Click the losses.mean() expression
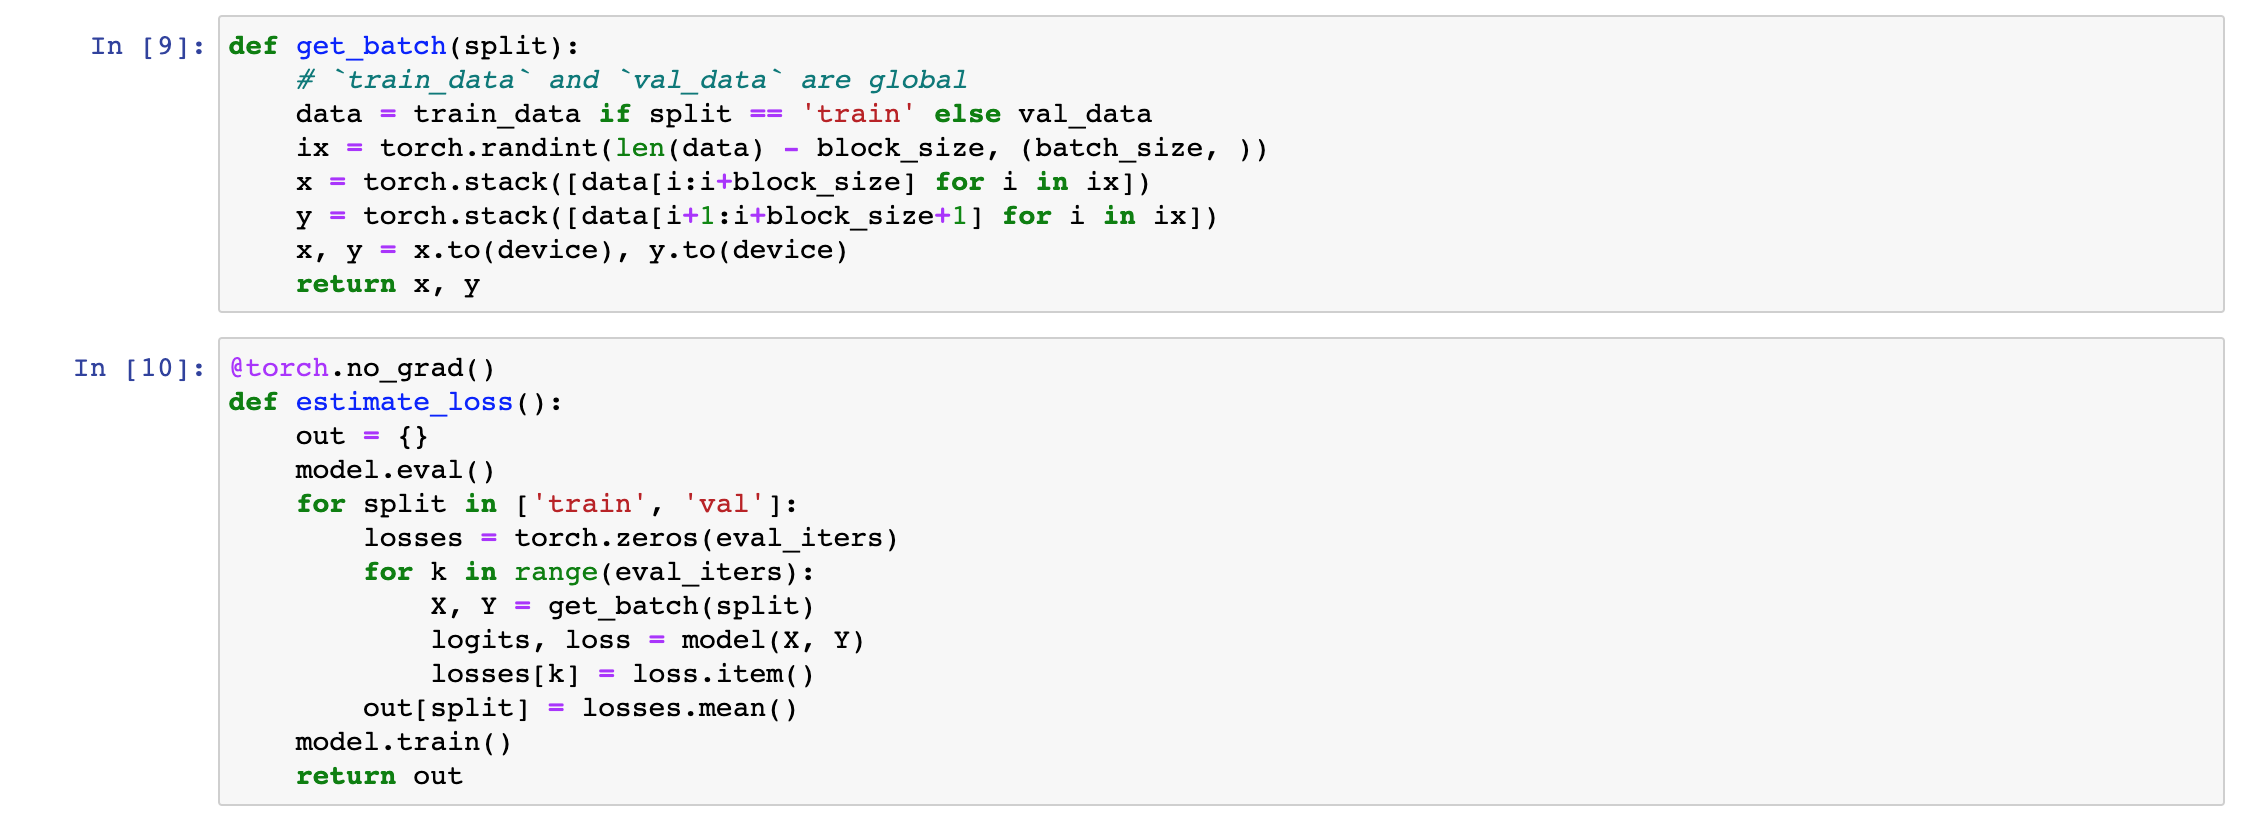2253x819 pixels. coord(690,708)
